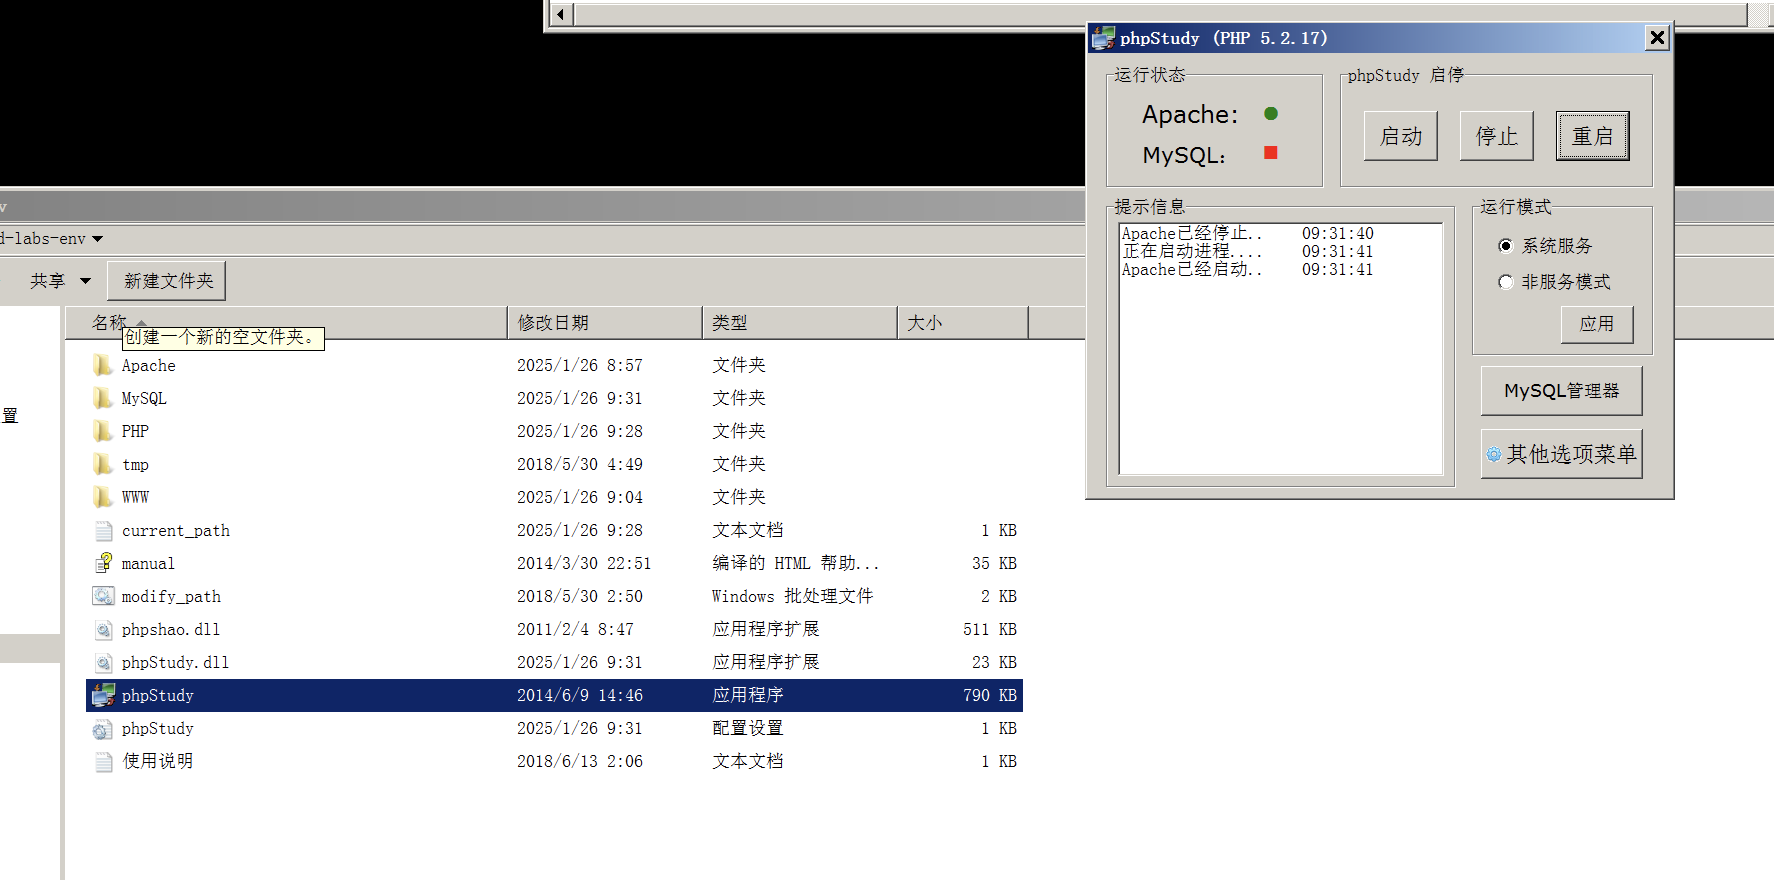The height and width of the screenshot is (880, 1774).
Task: Click the phpStudy application icon
Action: (x=103, y=695)
